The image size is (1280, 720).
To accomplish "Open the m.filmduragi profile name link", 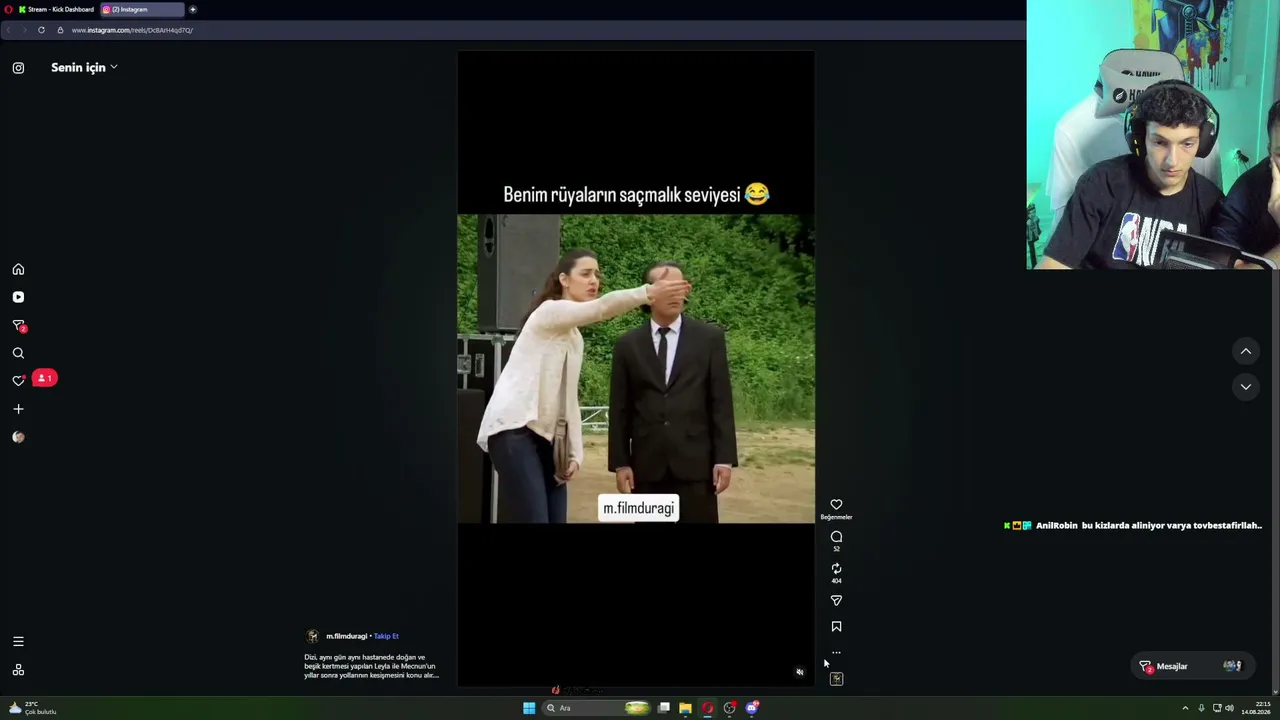I will pos(346,636).
